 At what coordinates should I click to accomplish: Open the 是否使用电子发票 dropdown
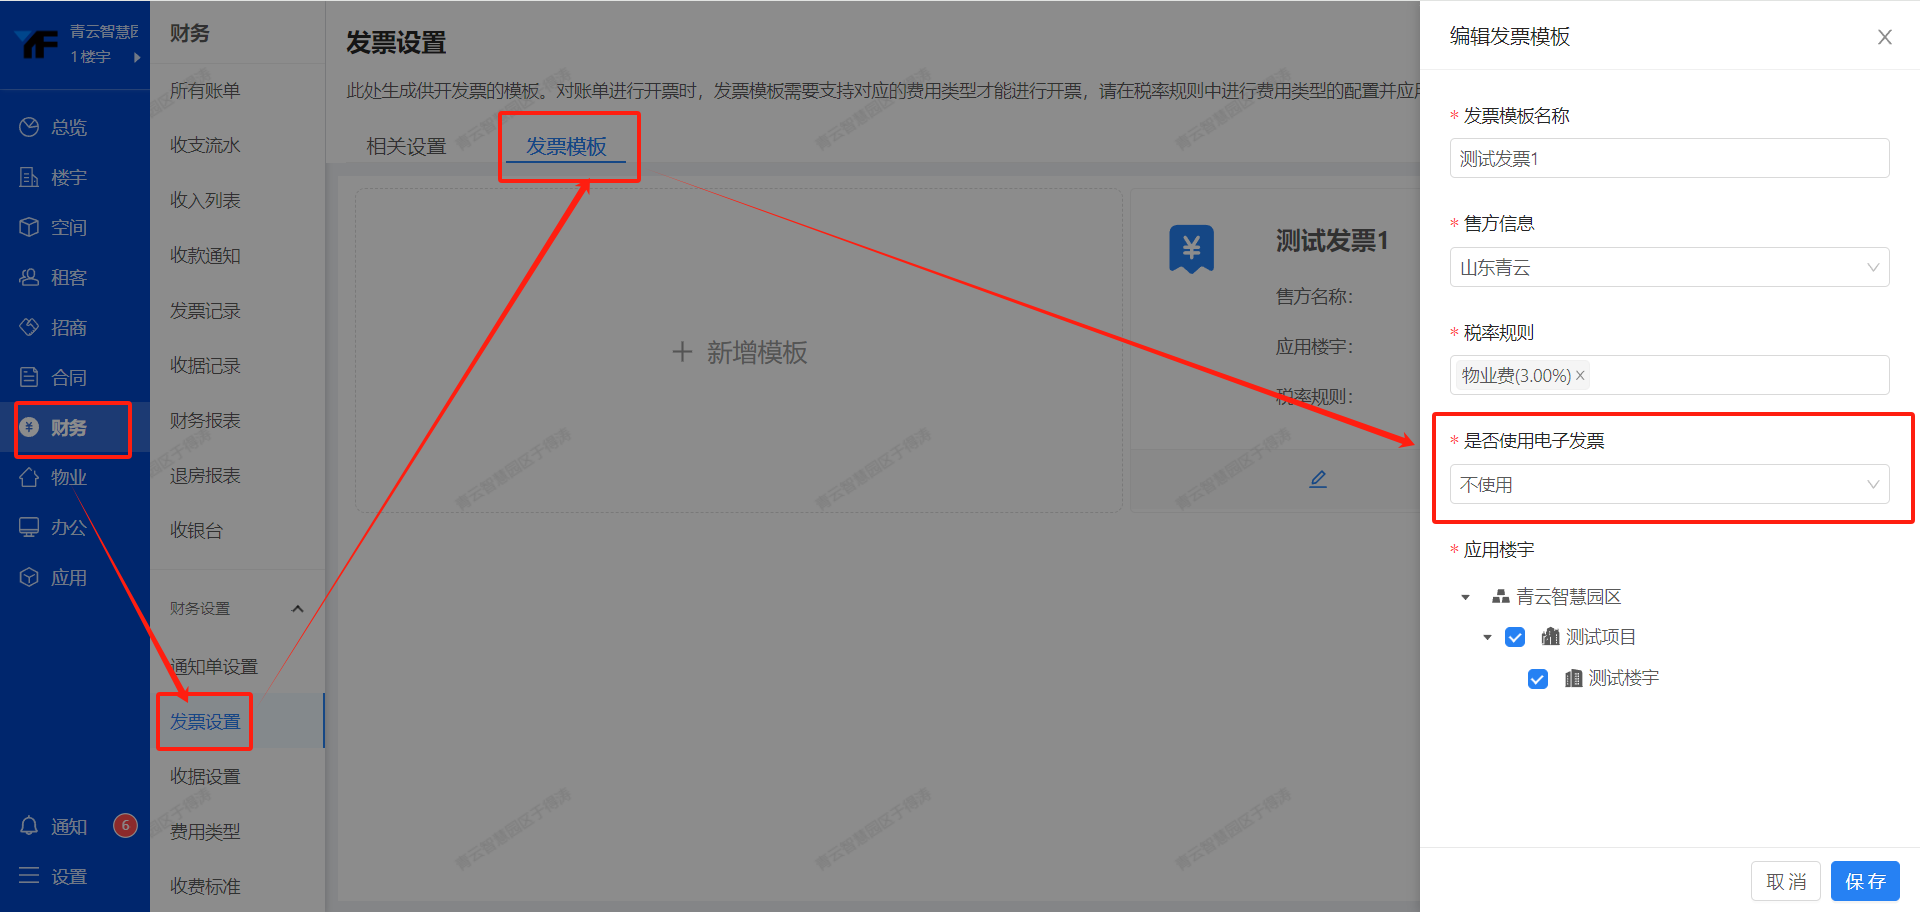1668,485
